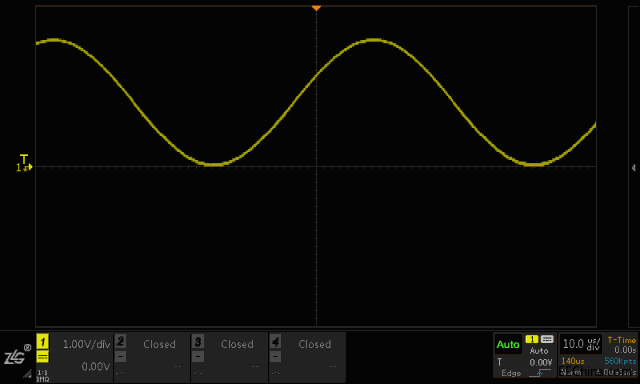Click channel 3 coupling dash icon
This screenshot has width=640, height=384.
[x=198, y=357]
